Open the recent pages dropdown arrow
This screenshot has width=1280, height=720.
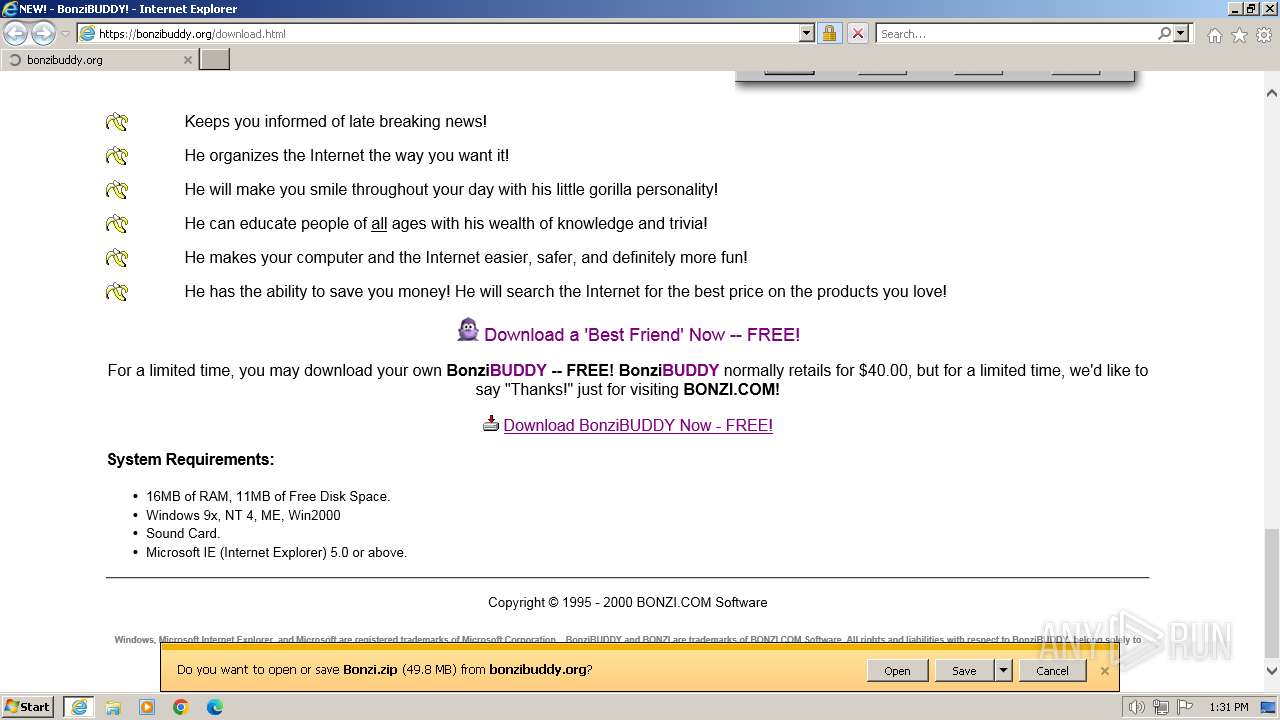tap(65, 34)
